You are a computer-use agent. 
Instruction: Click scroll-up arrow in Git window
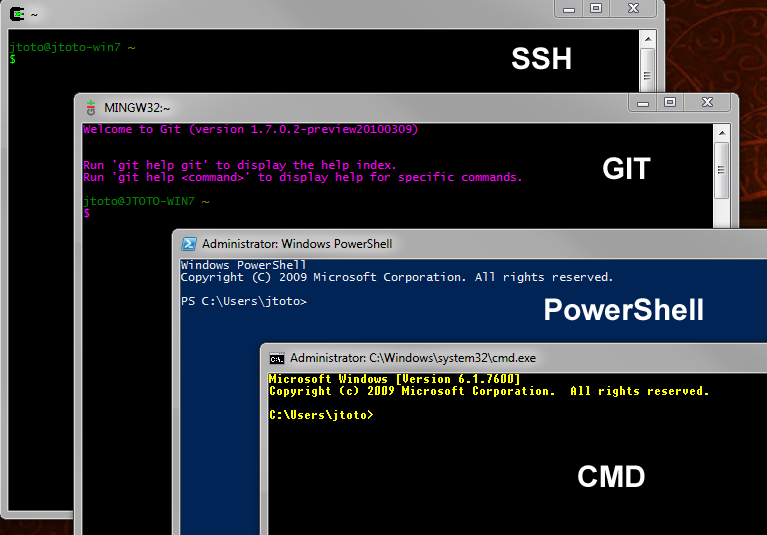pyautogui.click(x=722, y=133)
